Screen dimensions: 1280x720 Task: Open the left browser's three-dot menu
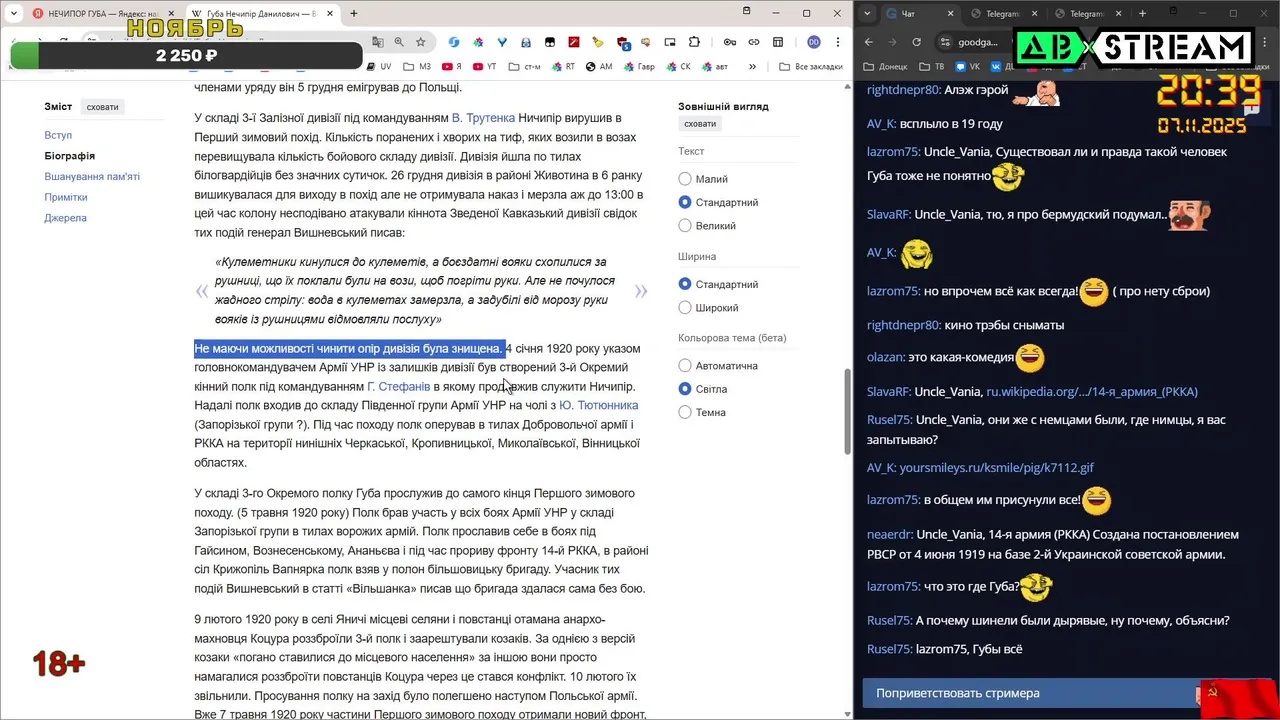coord(836,42)
